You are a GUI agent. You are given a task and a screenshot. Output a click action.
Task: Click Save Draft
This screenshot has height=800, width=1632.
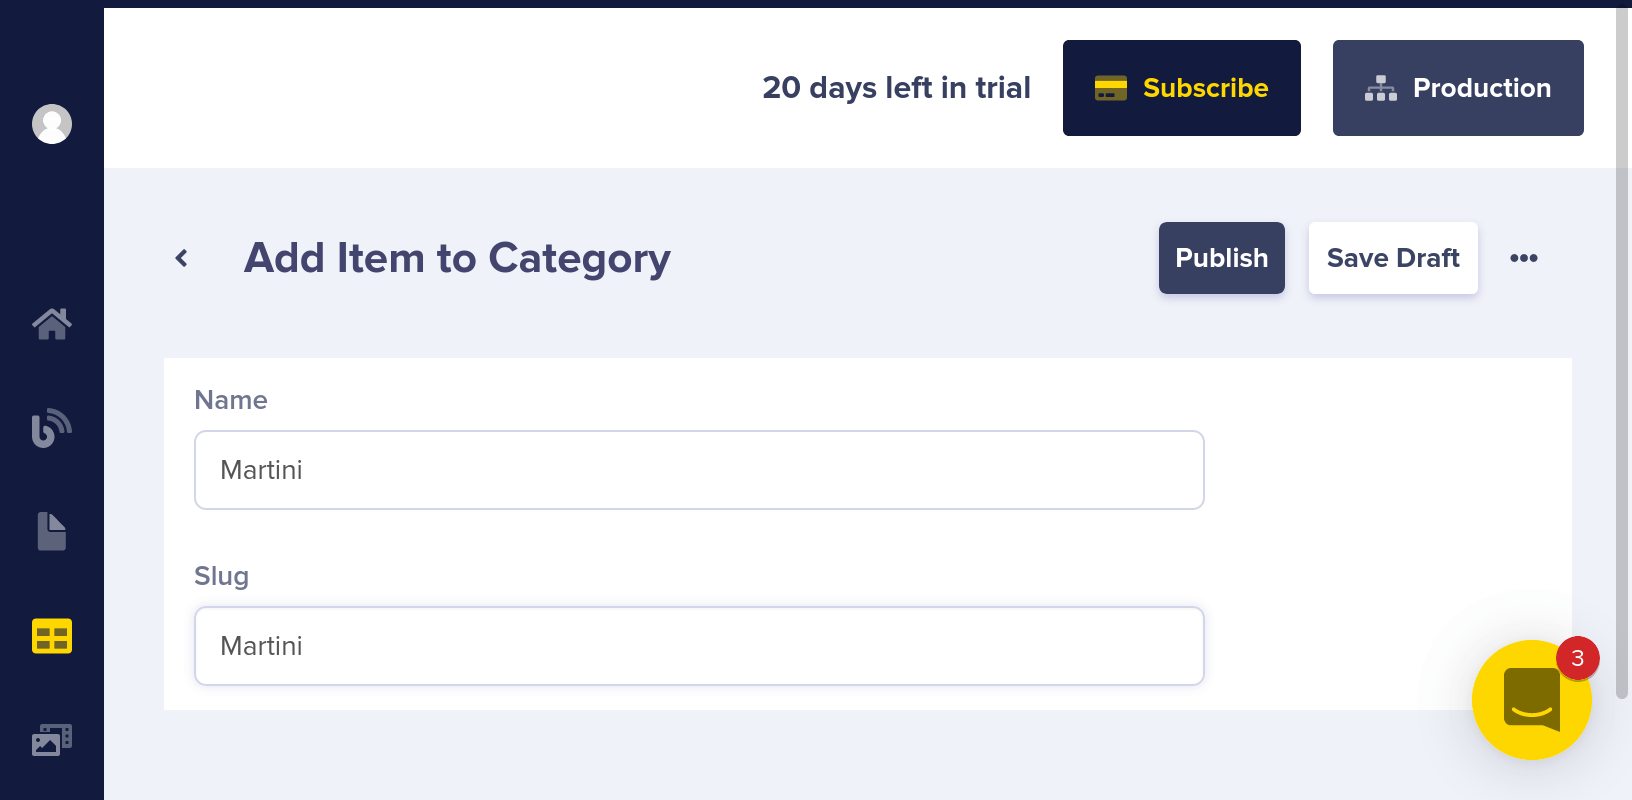1392,258
